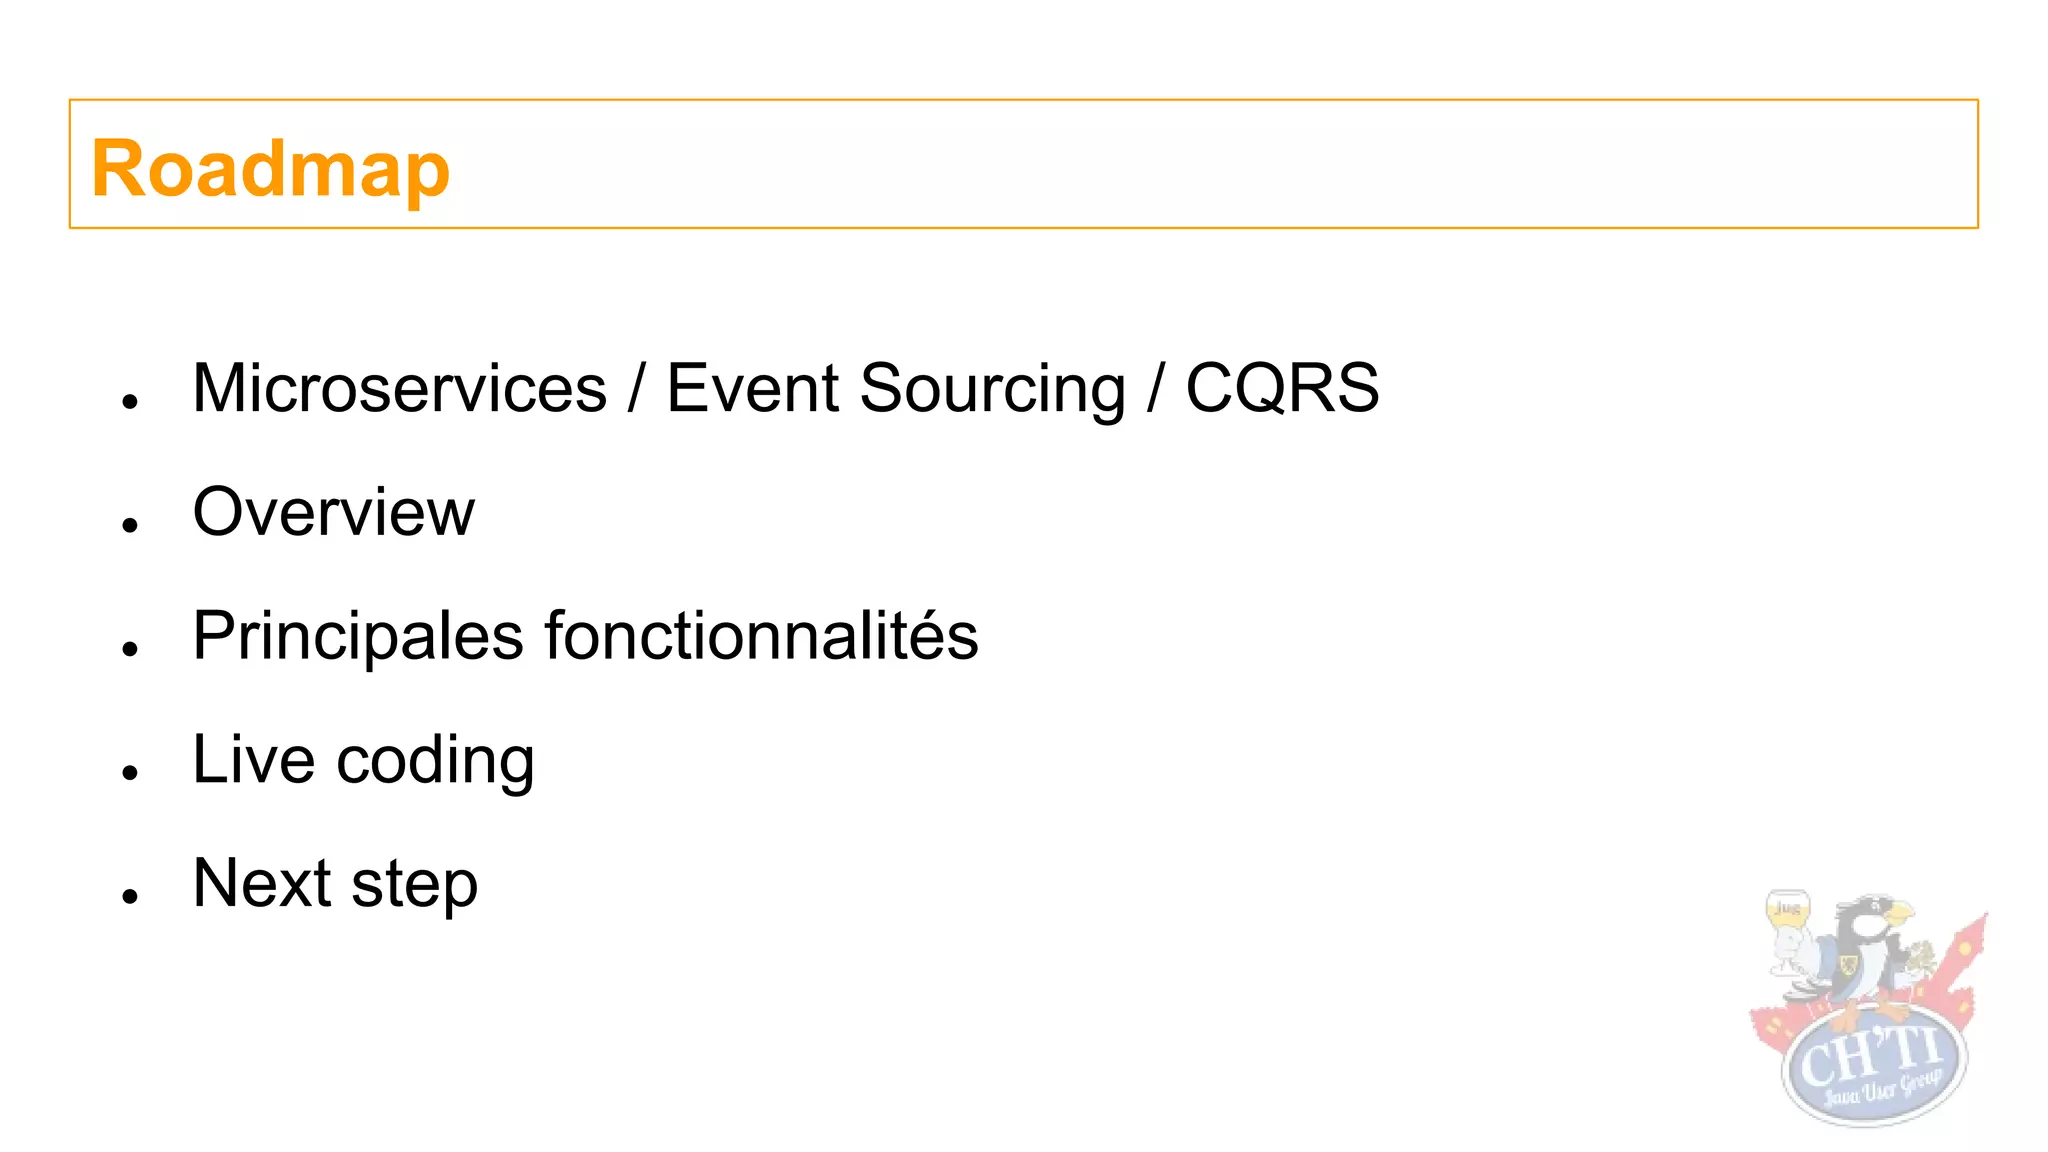
Task: Click the penguin mascot in the logo
Action: pos(1868,955)
